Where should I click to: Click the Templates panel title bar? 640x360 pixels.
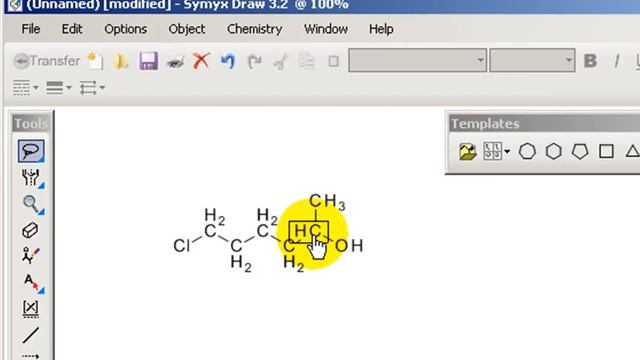pos(544,124)
